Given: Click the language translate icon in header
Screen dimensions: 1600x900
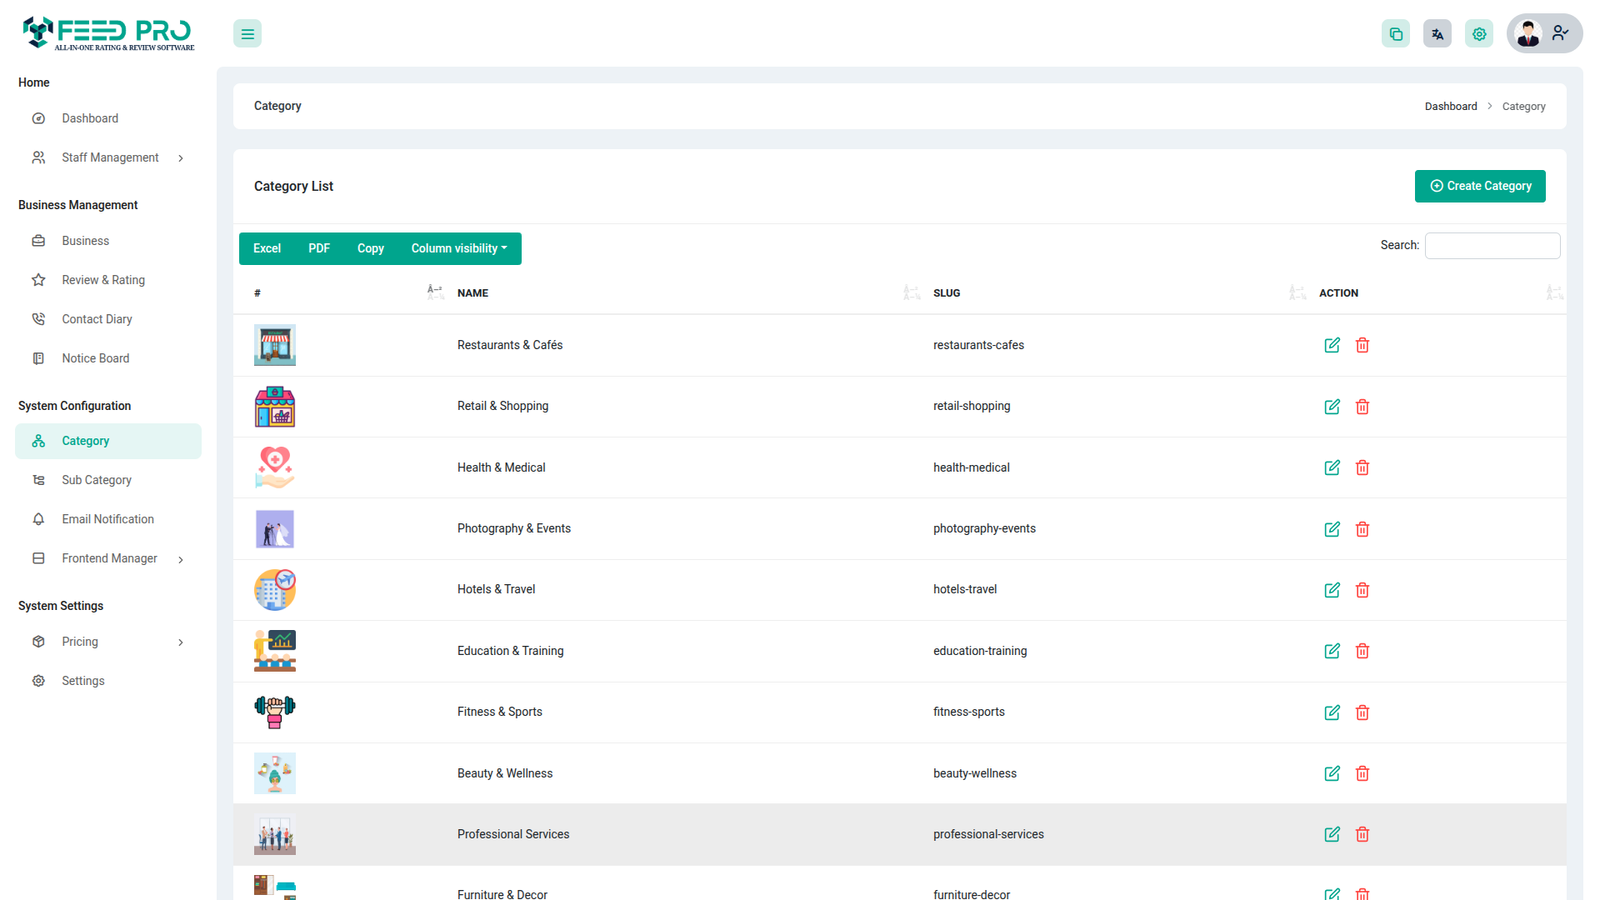Looking at the screenshot, I should [1437, 34].
